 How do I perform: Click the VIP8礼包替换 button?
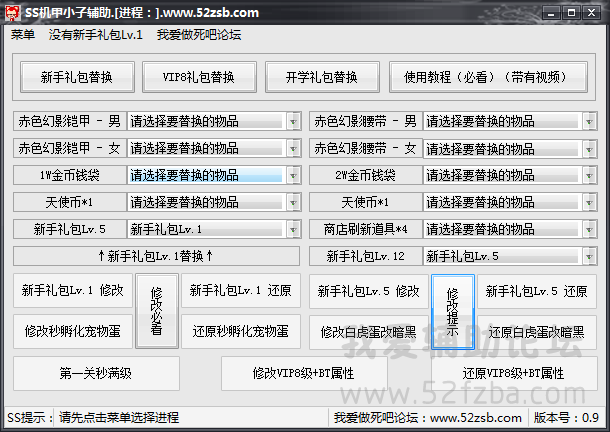tap(199, 77)
